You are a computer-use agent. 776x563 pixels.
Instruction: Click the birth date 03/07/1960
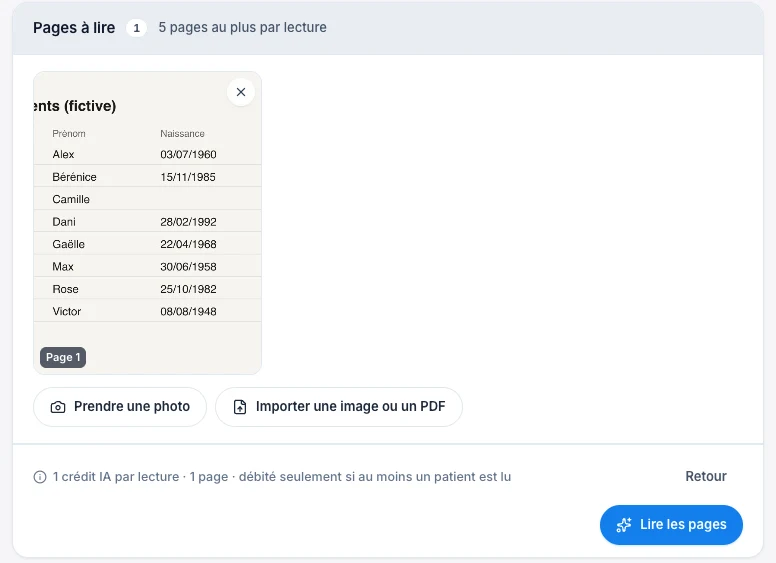(x=188, y=154)
